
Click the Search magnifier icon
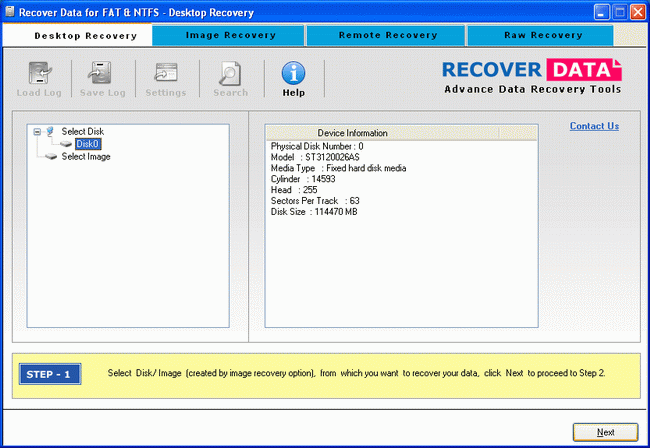coord(230,75)
